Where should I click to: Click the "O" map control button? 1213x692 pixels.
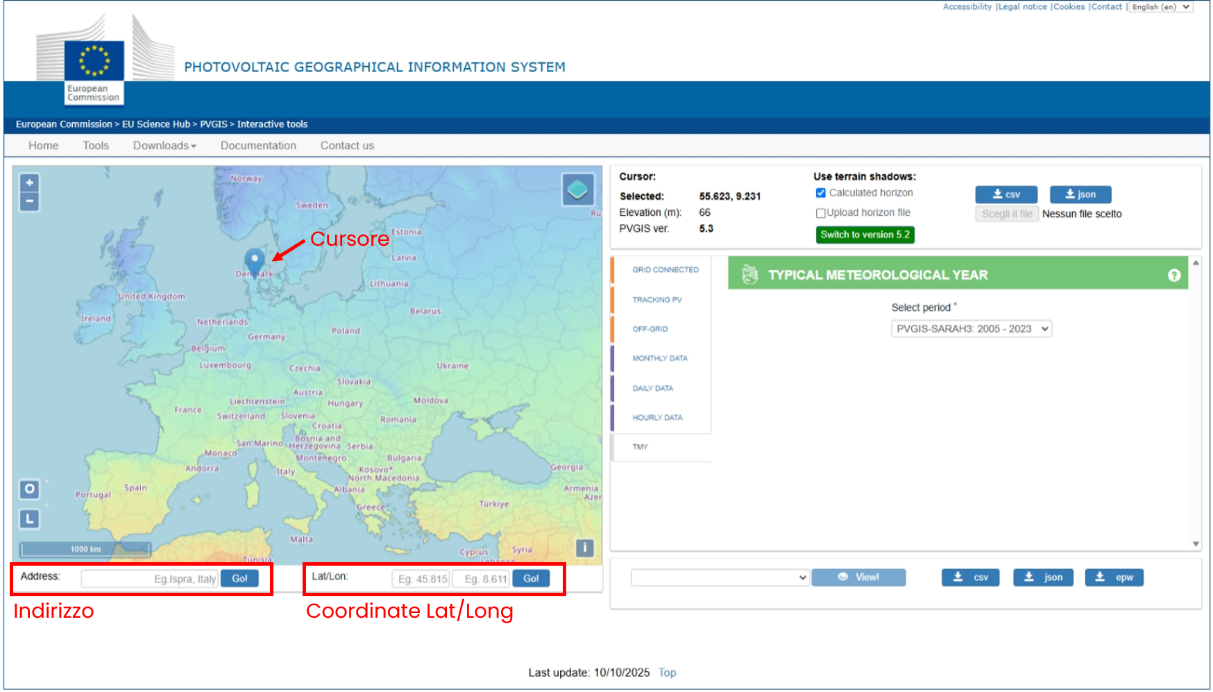30,489
